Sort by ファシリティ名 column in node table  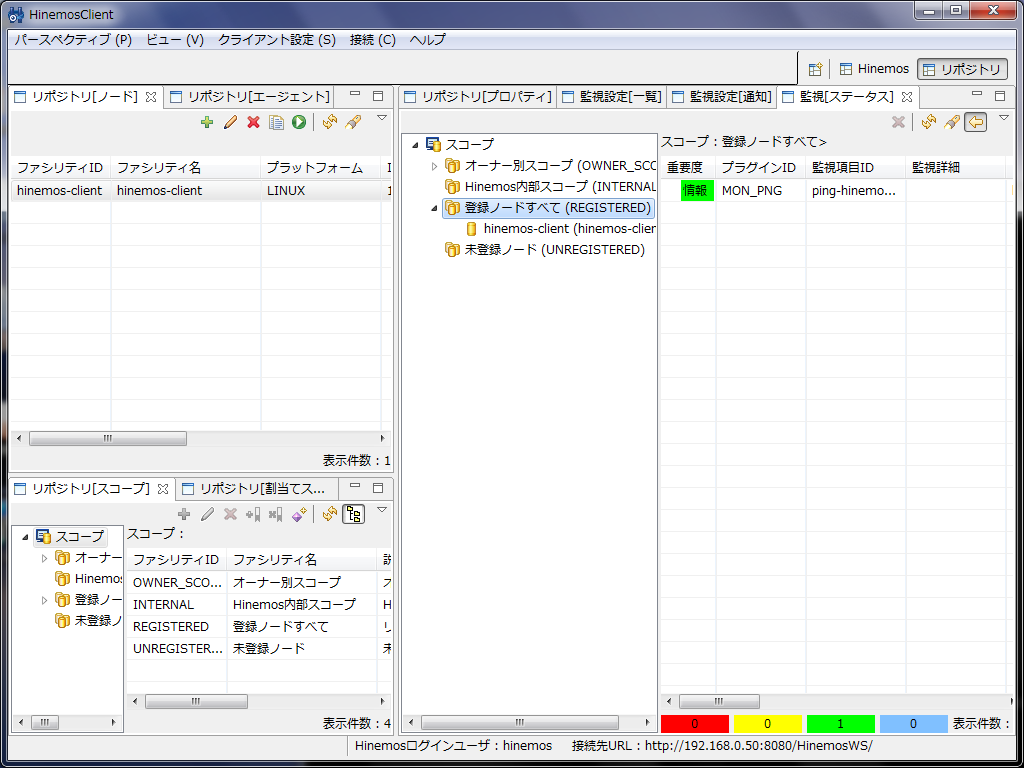point(185,168)
